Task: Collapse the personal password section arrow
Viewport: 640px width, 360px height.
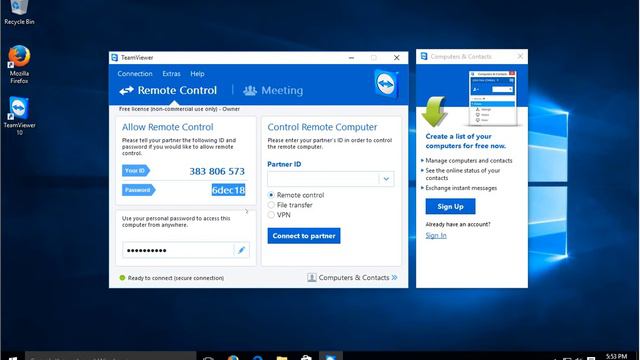Action: pos(247,211)
